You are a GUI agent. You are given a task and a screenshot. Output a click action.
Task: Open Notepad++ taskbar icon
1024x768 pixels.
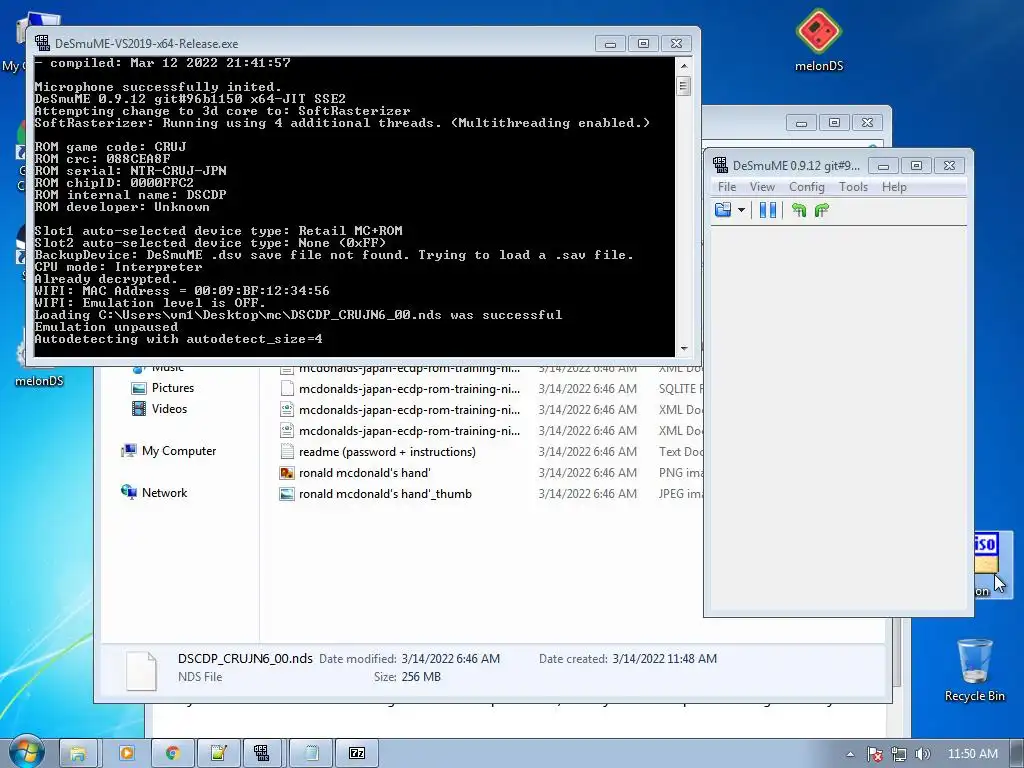[218, 753]
